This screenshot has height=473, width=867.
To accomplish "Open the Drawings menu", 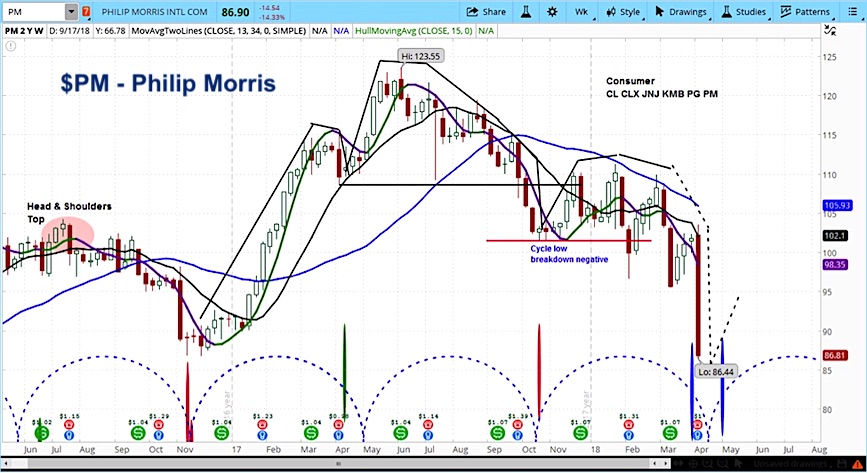I will 681,12.
